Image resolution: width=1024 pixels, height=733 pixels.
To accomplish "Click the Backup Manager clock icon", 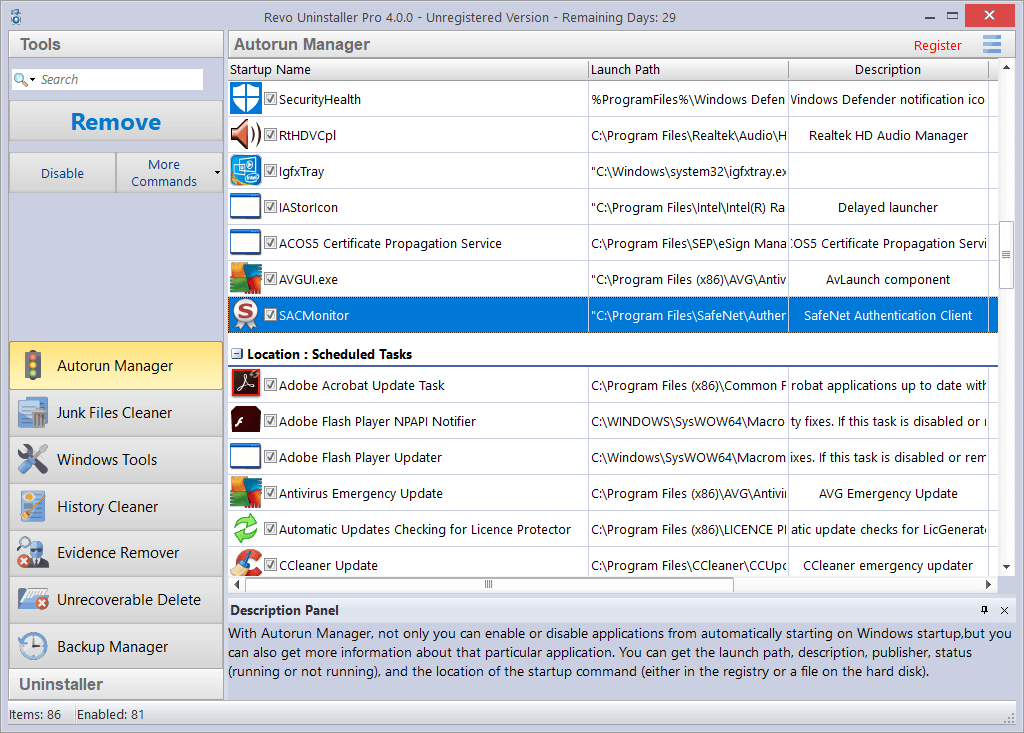I will (x=33, y=646).
